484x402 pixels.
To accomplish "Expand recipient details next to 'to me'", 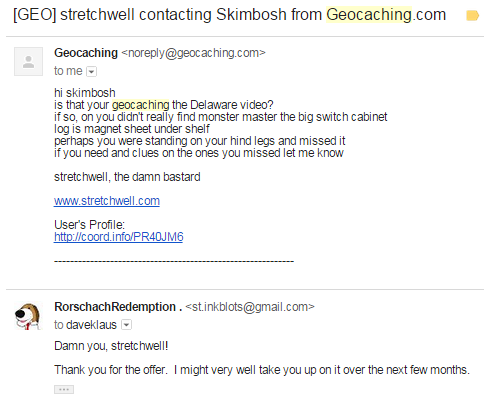I will [x=91, y=71].
